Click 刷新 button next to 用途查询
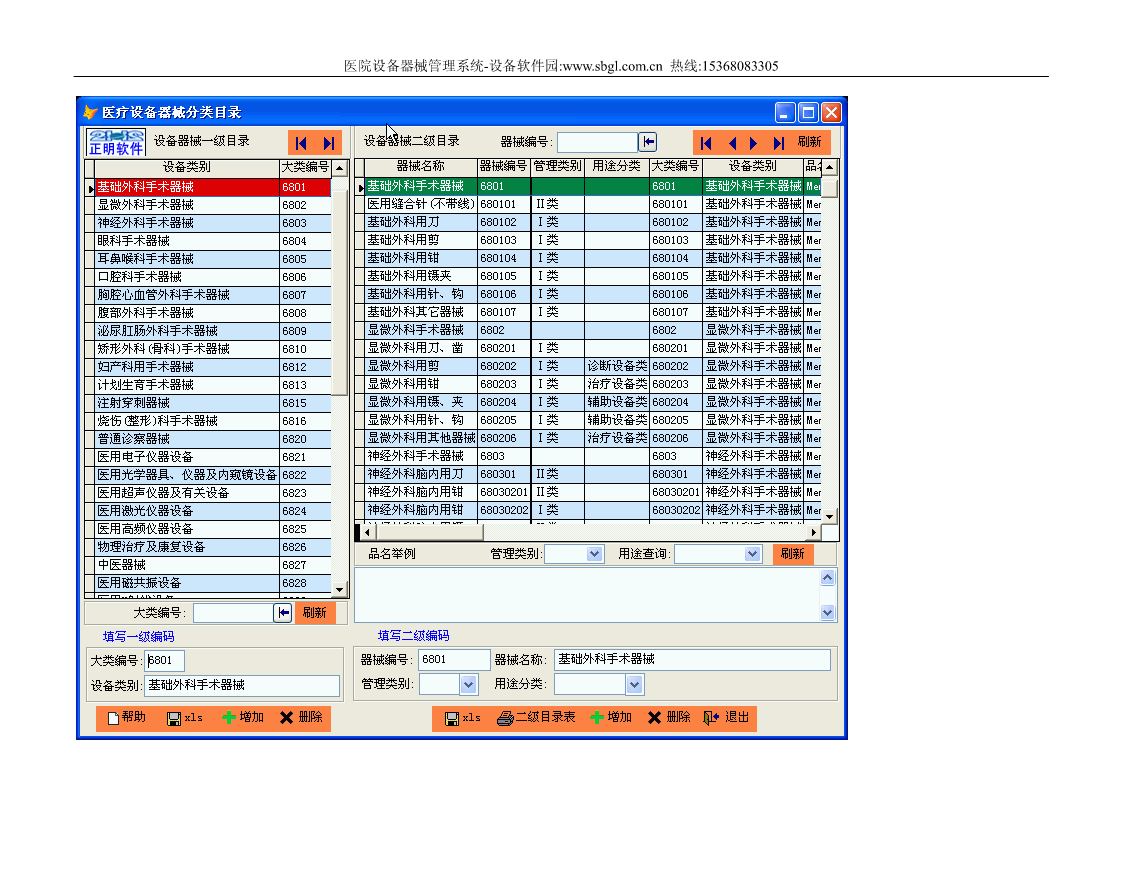1123x870 pixels. click(793, 554)
